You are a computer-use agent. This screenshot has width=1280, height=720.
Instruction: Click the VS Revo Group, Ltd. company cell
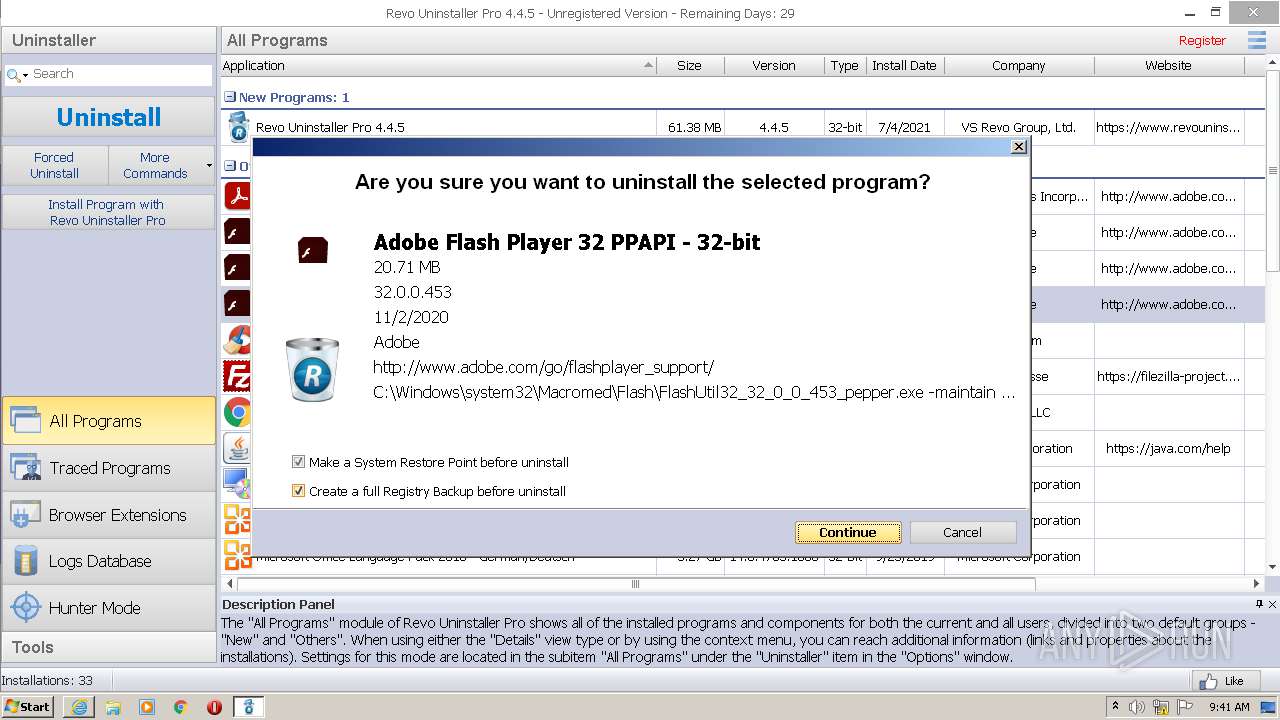pos(1018,127)
